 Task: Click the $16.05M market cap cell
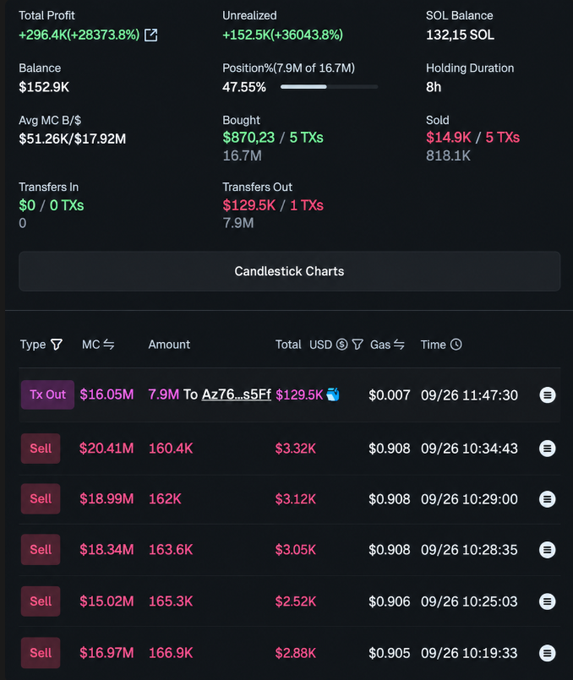(x=107, y=395)
